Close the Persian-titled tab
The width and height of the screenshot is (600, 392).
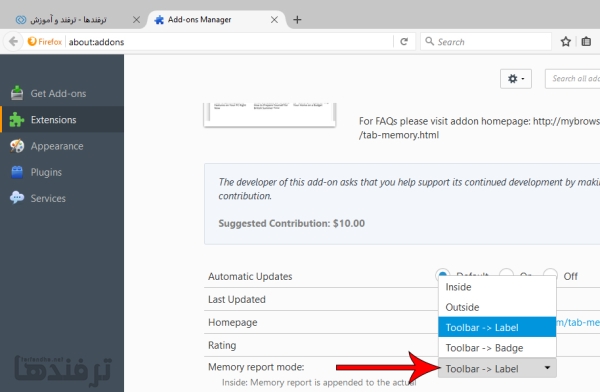136,20
